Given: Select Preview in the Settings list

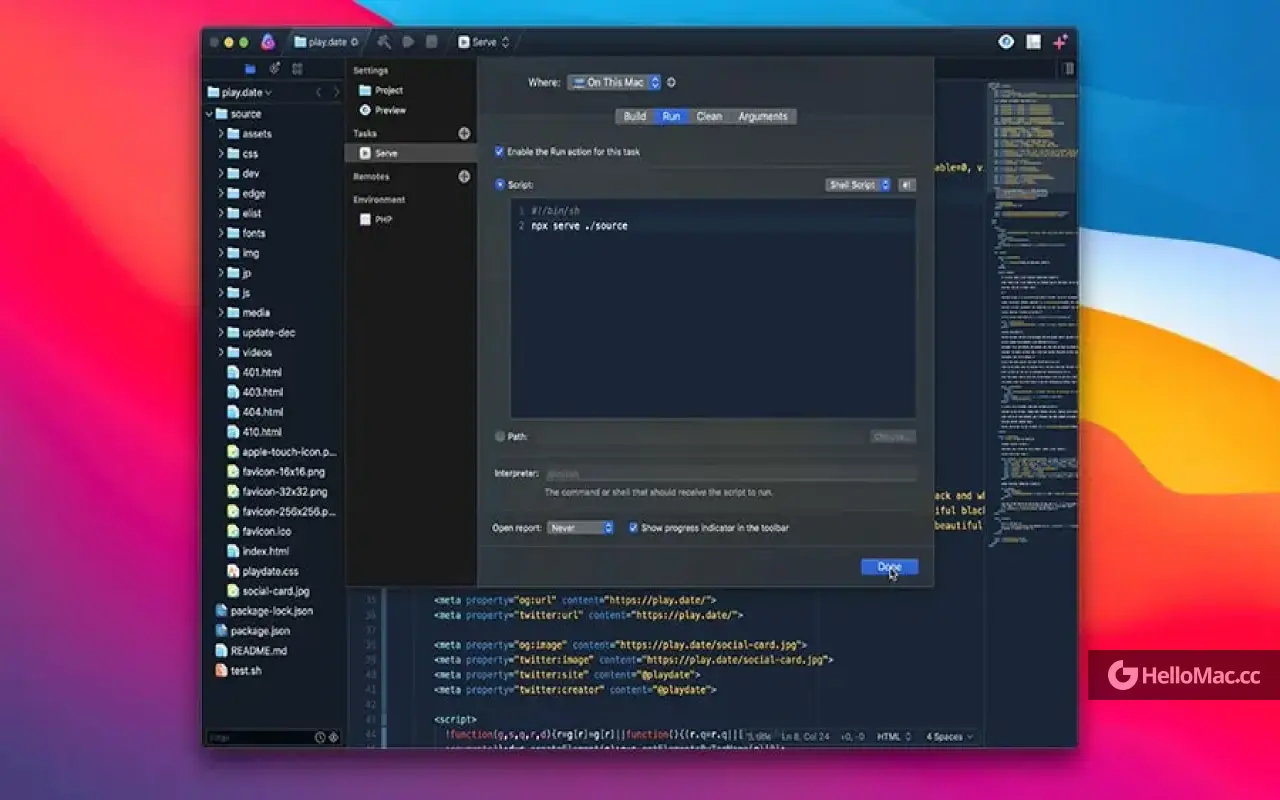Looking at the screenshot, I should pyautogui.click(x=383, y=110).
